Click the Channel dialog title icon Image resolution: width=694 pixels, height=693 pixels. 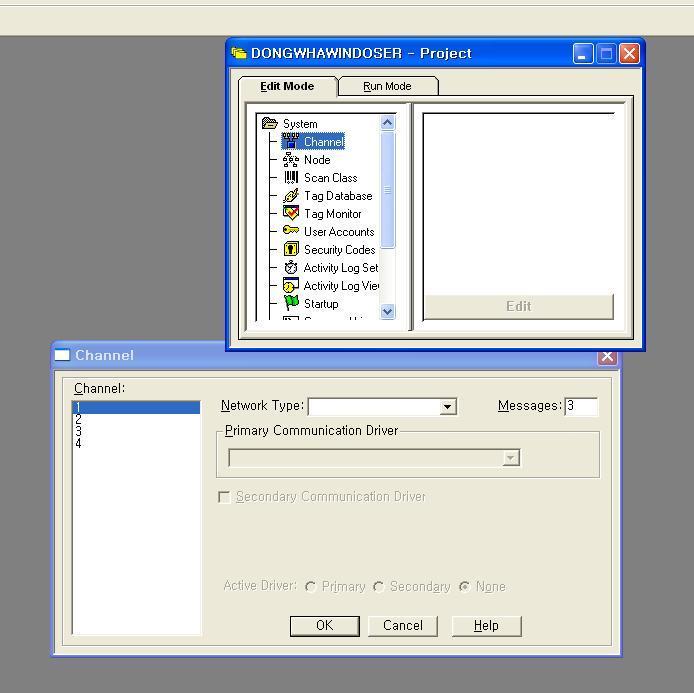pyautogui.click(x=62, y=355)
